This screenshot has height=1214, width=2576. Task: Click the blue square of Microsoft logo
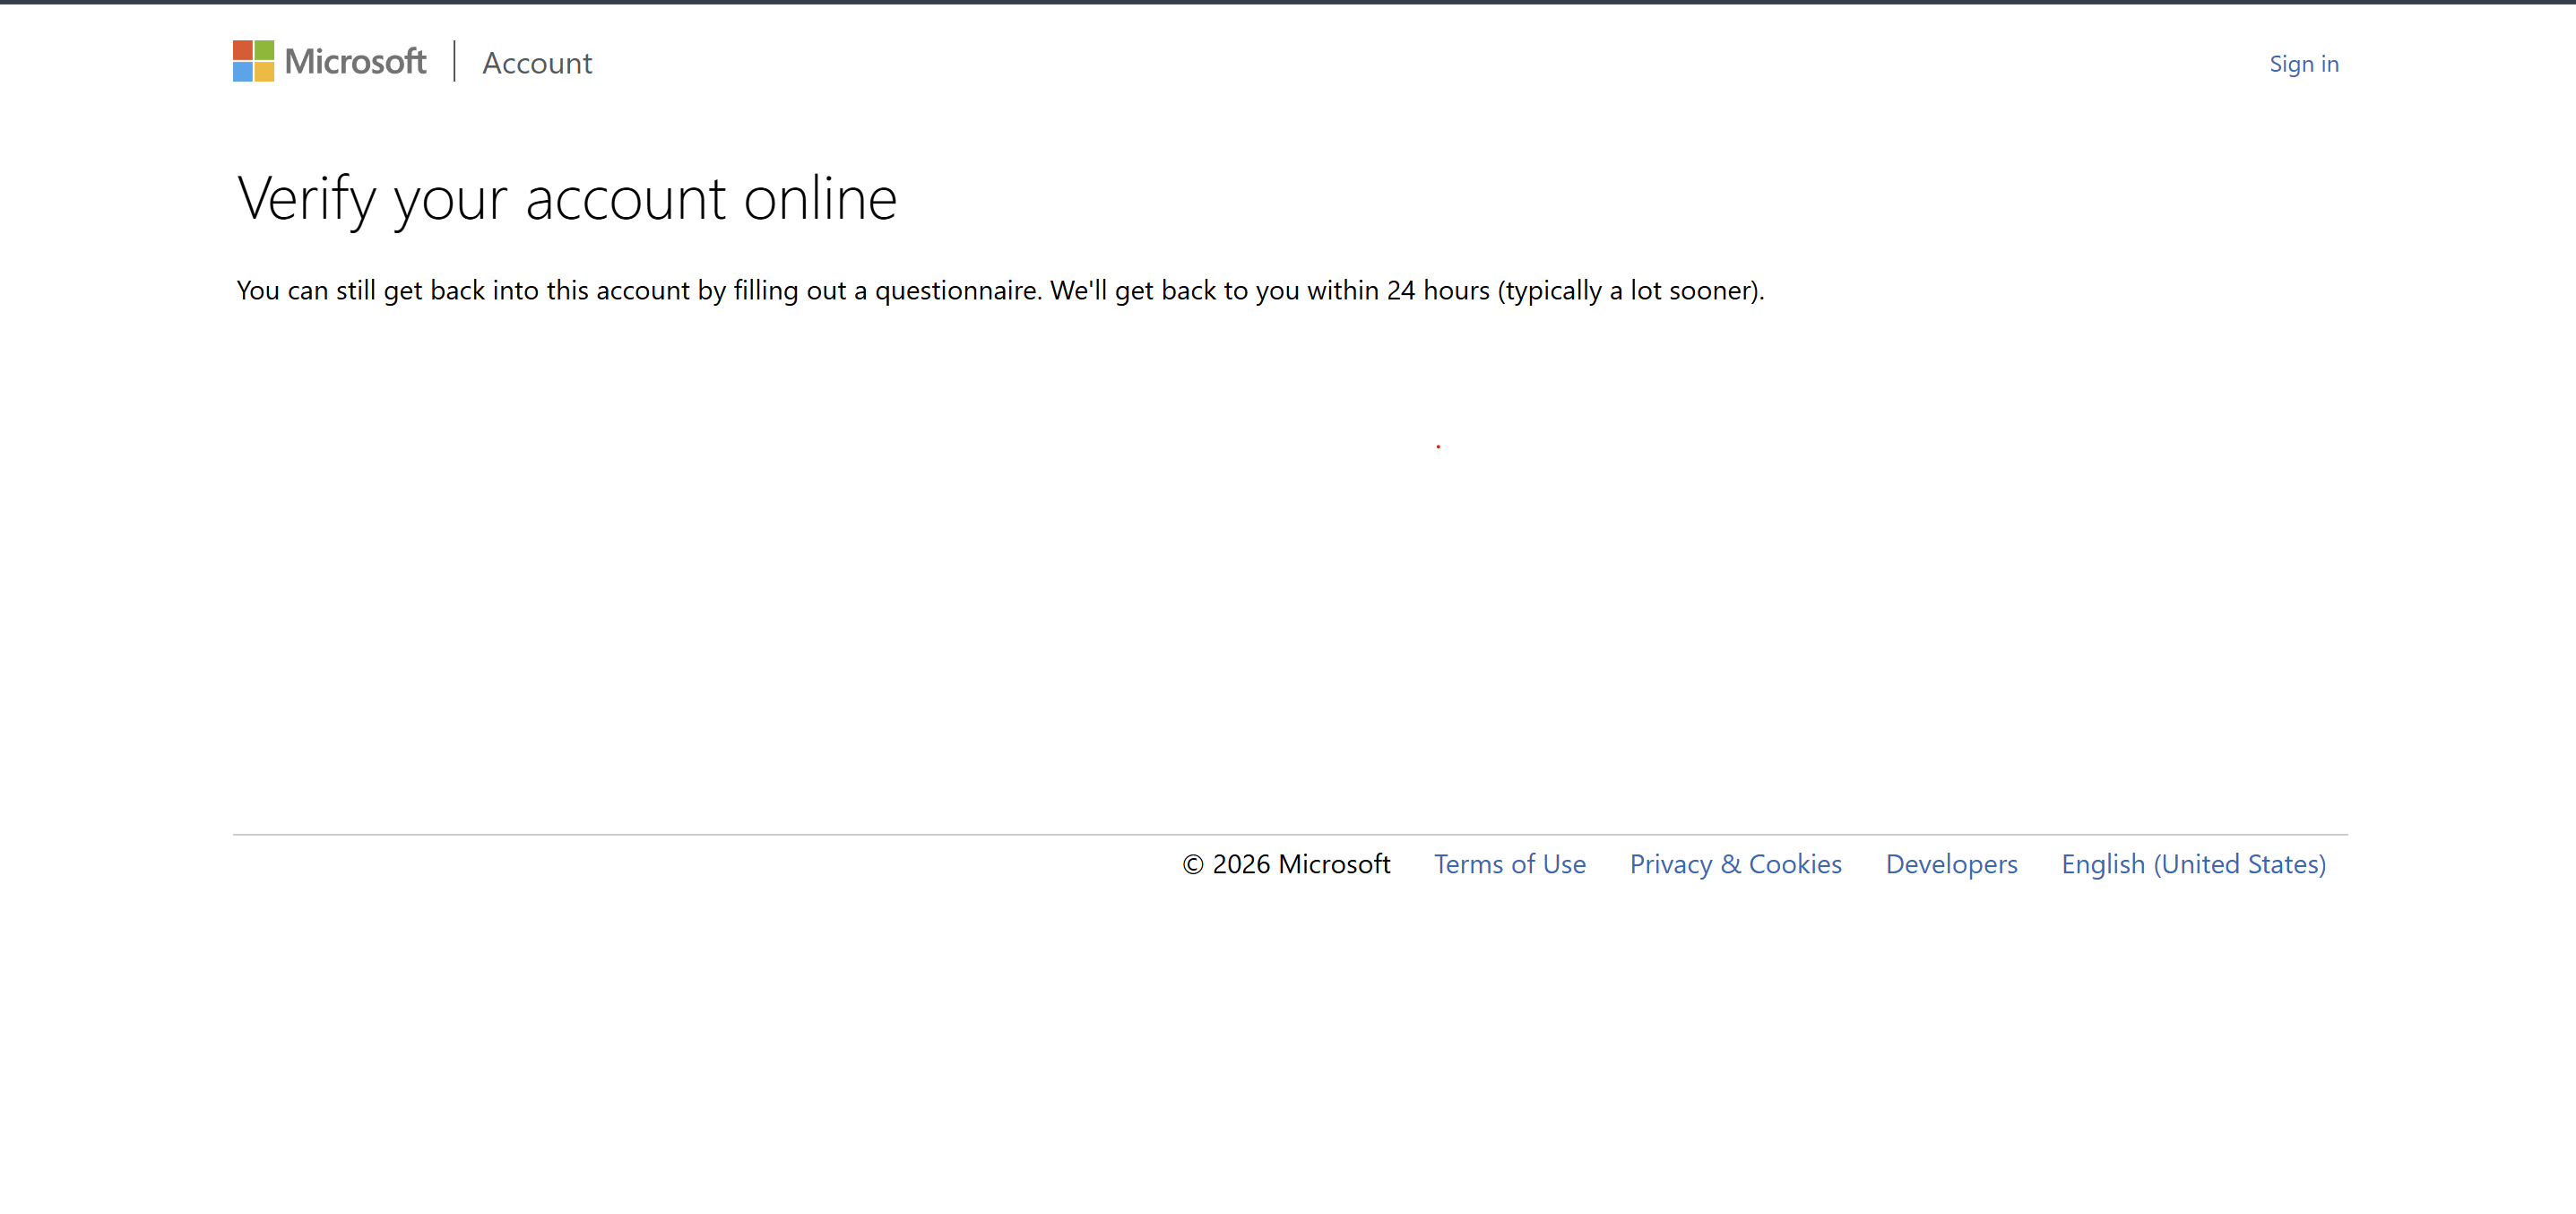[x=242, y=72]
